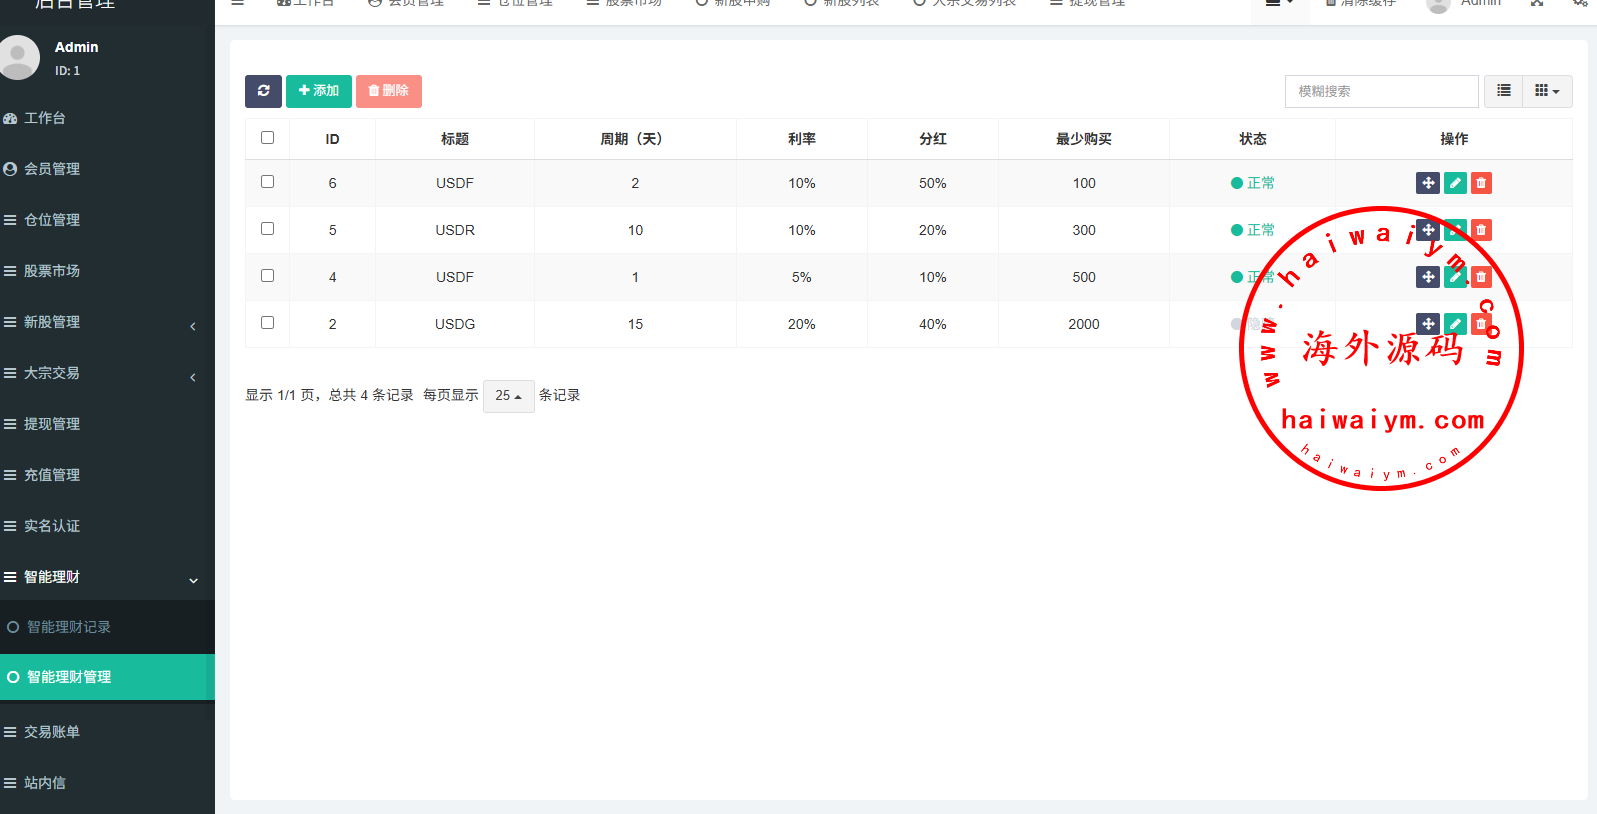Click the edit pencil icon for USDF row 6
Viewport: 1597px width, 814px height.
point(1455,183)
